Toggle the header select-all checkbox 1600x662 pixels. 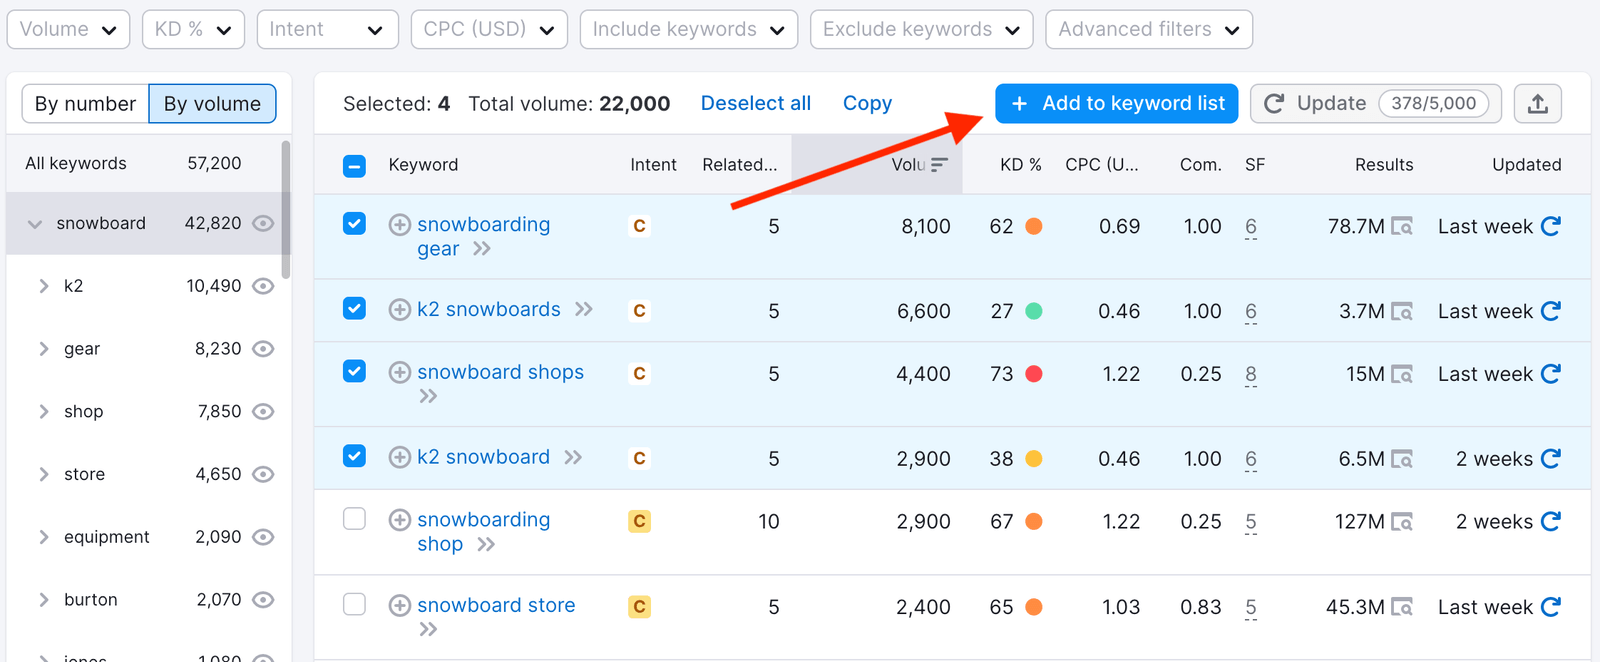click(354, 166)
